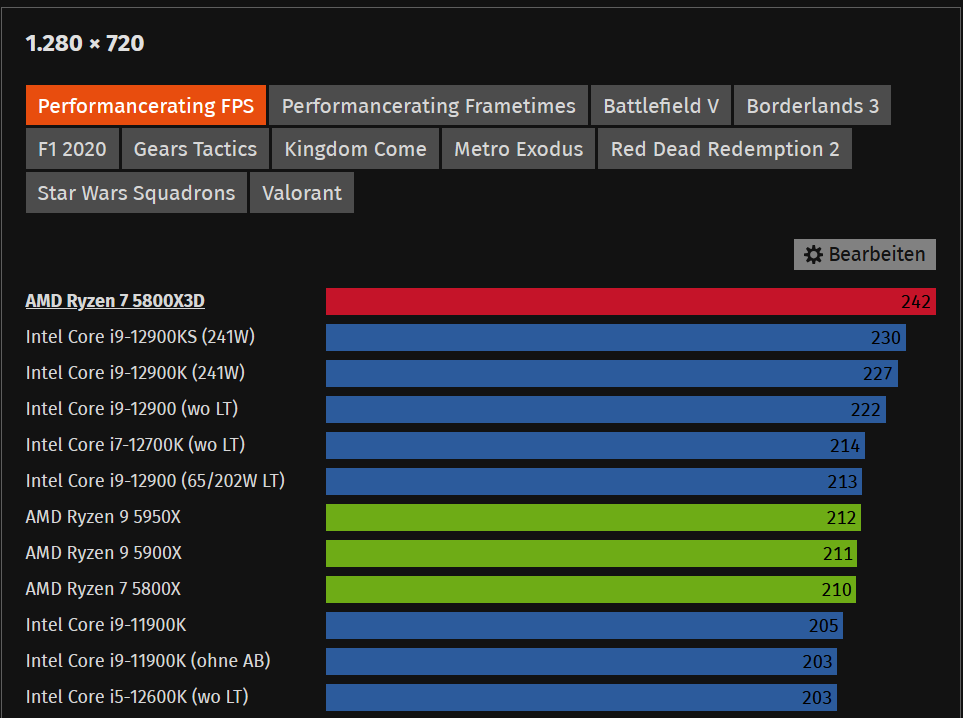Show F1 2020 results tab
This screenshot has width=963, height=718.
(72, 149)
